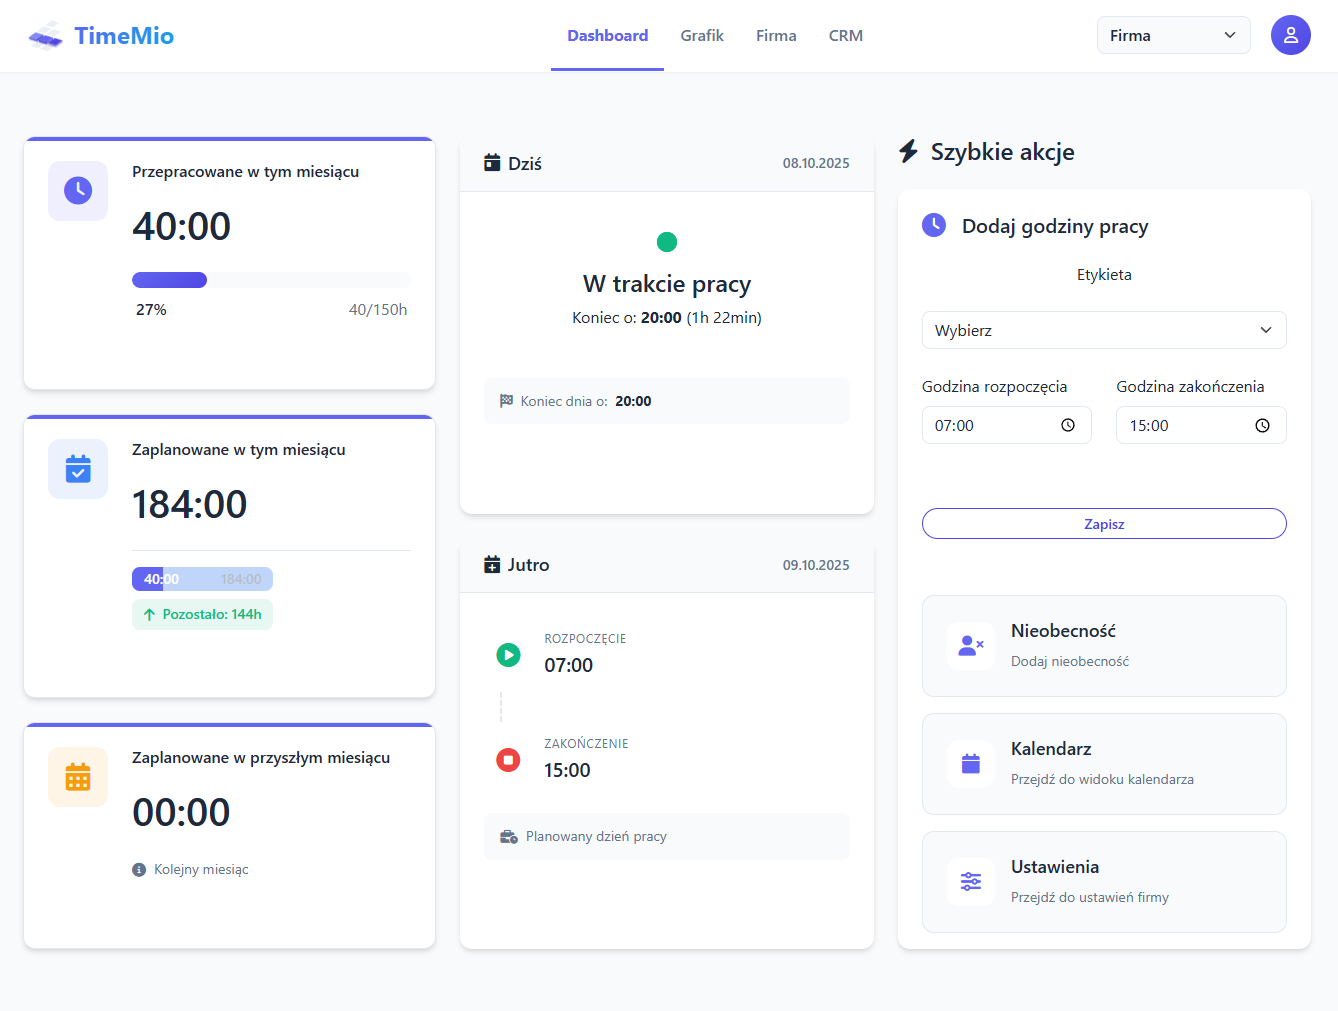Click the lightning bolt icon beside Szybkie akcje

908,151
